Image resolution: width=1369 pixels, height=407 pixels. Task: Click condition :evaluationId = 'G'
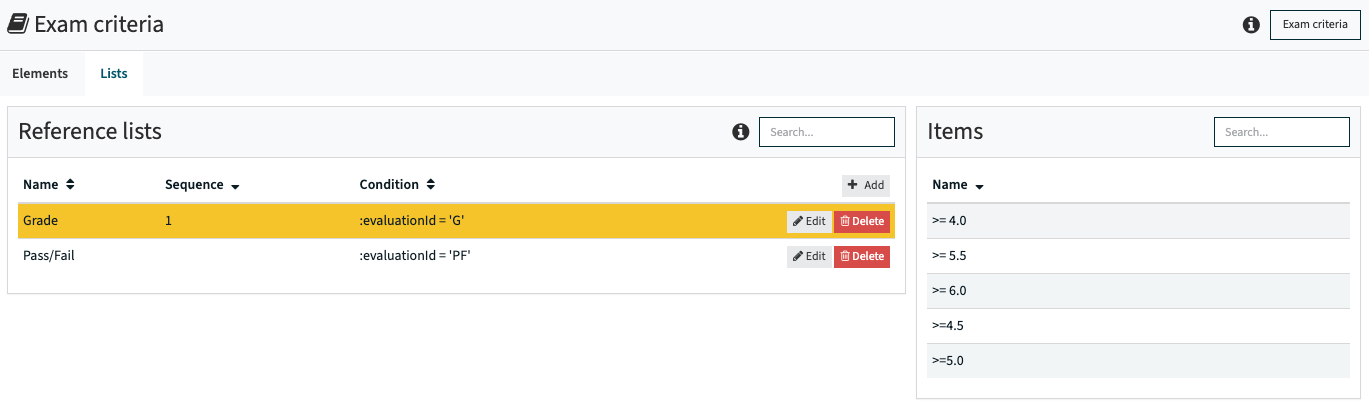[x=413, y=221]
